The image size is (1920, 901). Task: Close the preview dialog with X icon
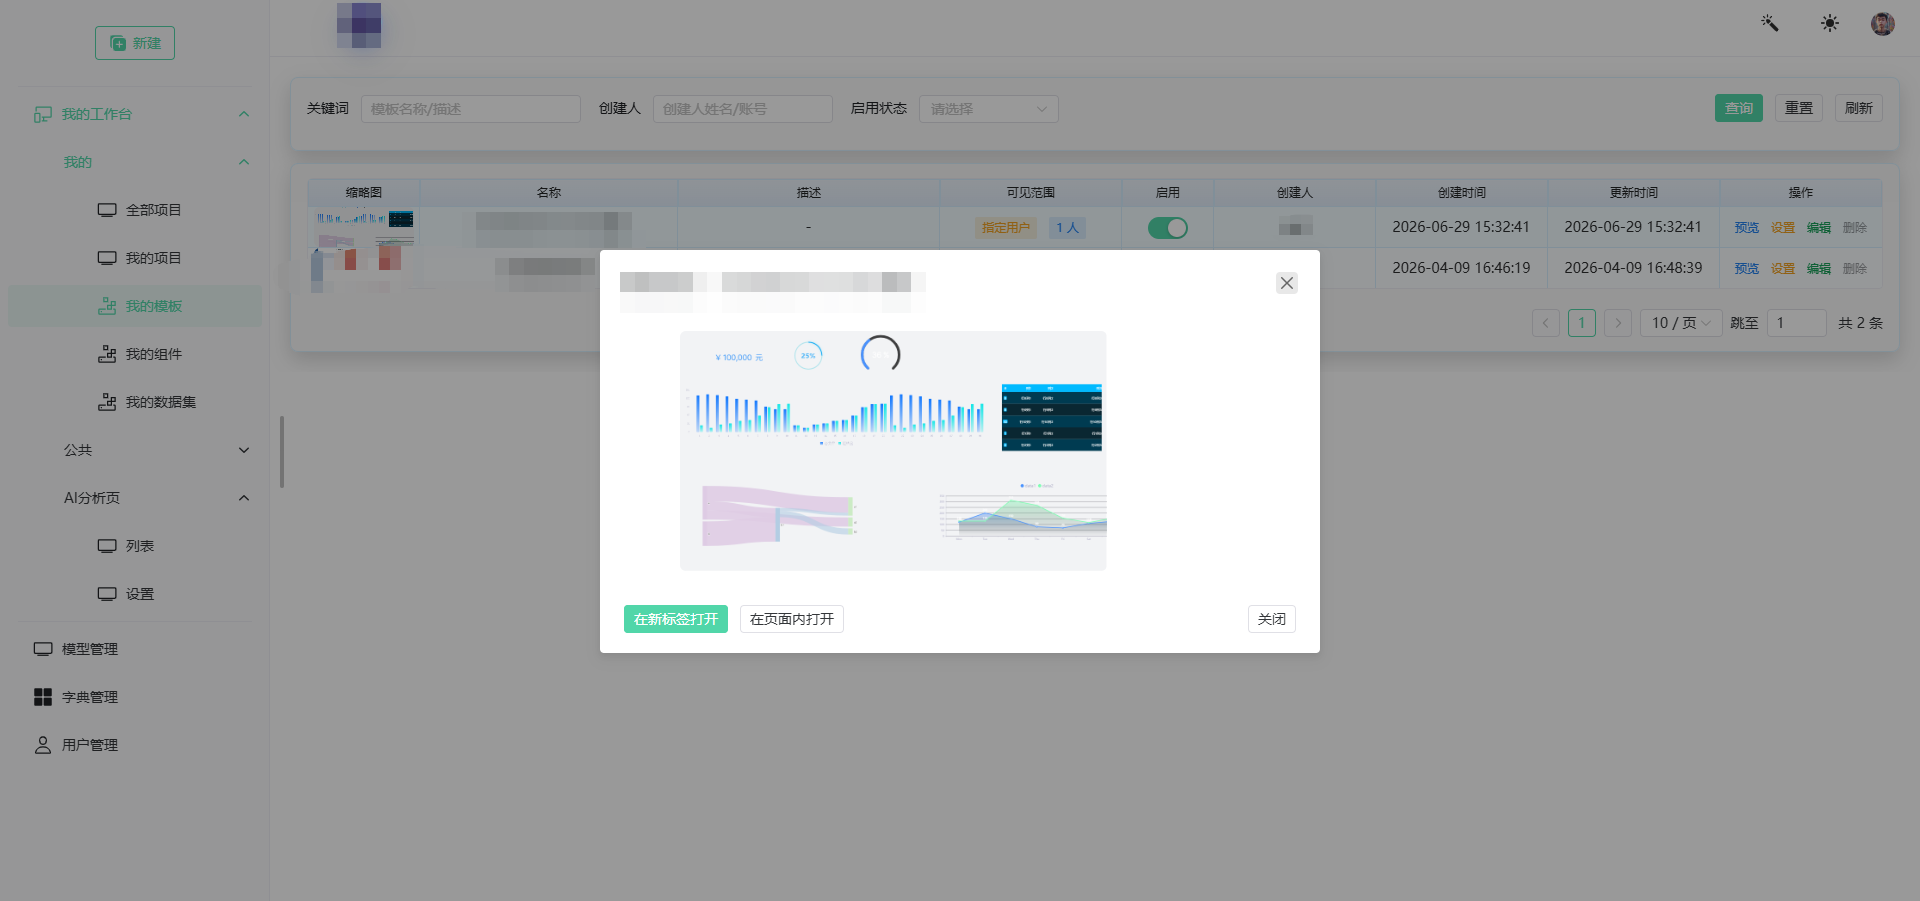click(1287, 283)
